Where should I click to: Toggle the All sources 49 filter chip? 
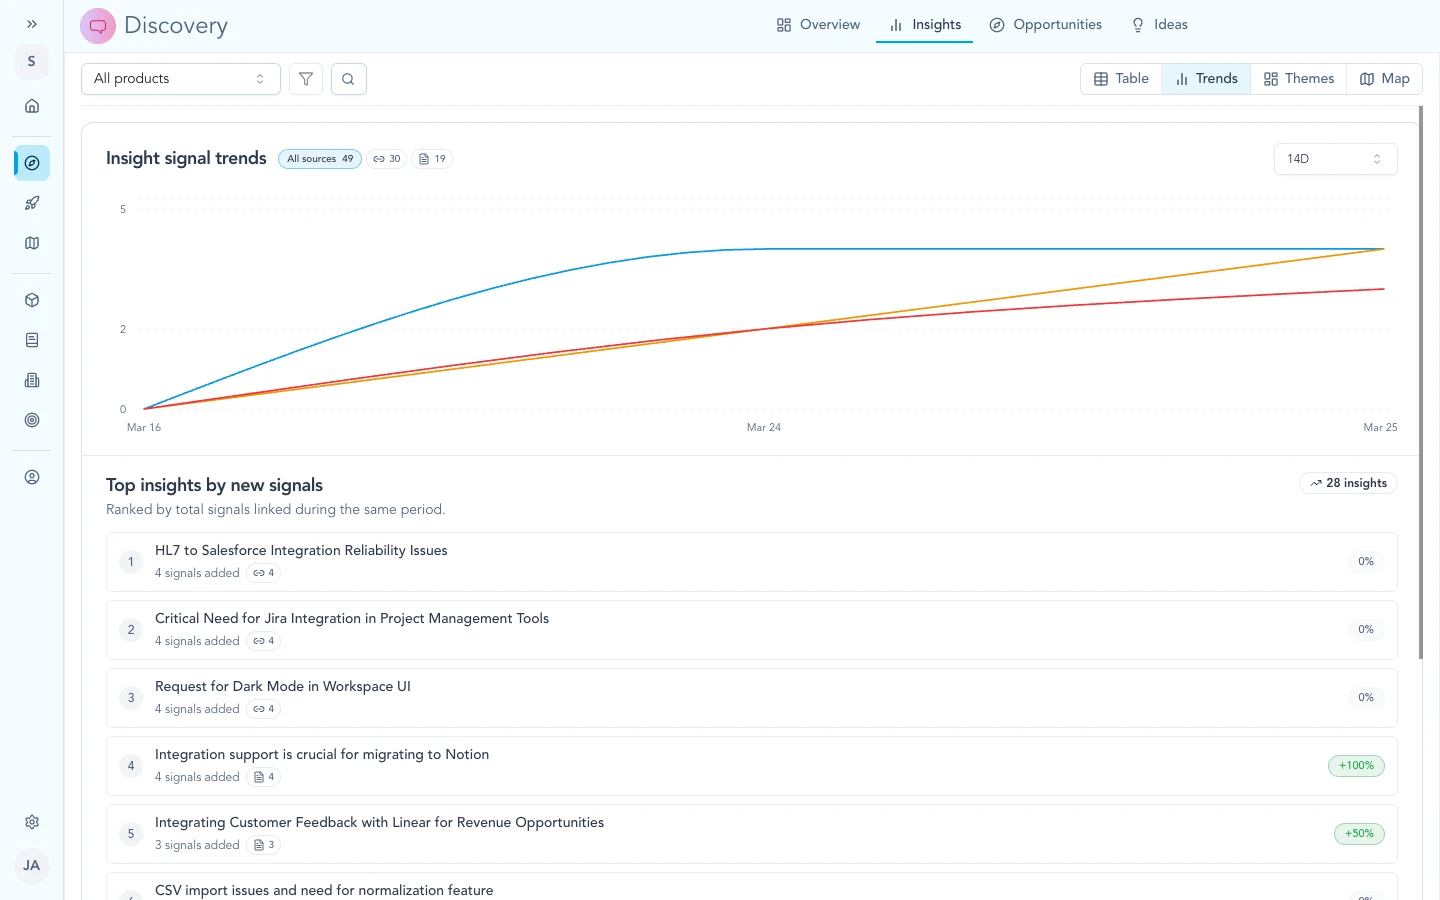tap(319, 158)
